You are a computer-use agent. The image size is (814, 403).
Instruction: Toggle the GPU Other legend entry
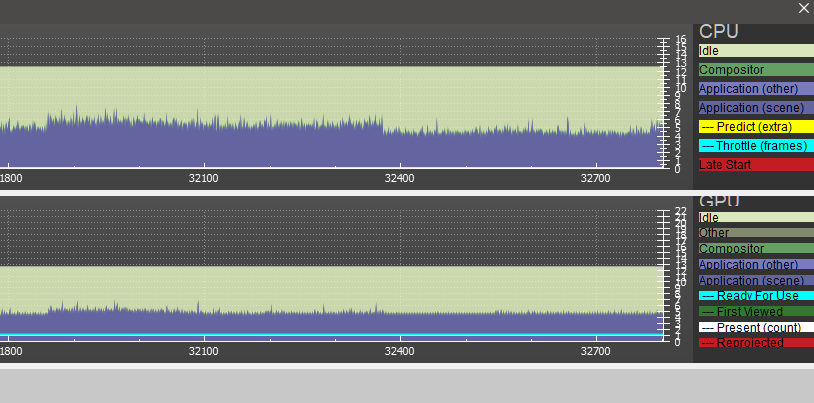[756, 233]
